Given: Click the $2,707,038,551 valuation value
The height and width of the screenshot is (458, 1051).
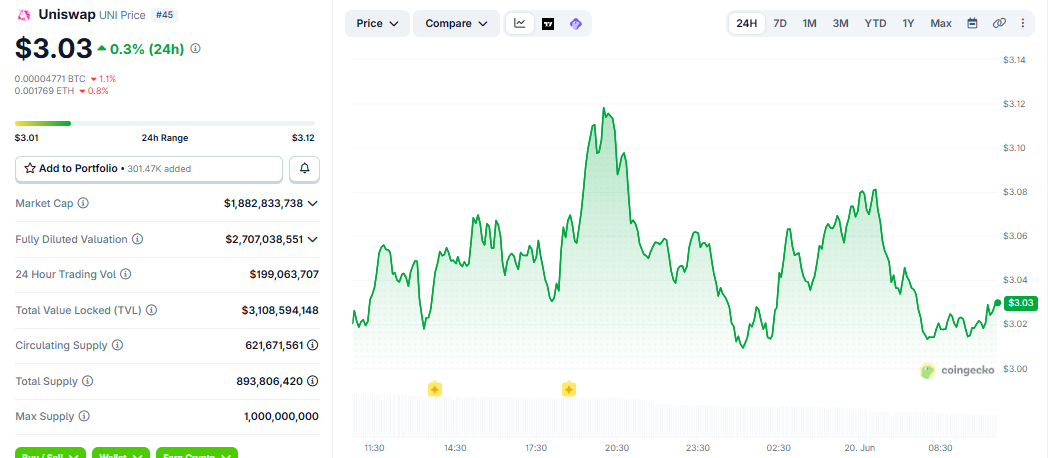Looking at the screenshot, I should (263, 239).
